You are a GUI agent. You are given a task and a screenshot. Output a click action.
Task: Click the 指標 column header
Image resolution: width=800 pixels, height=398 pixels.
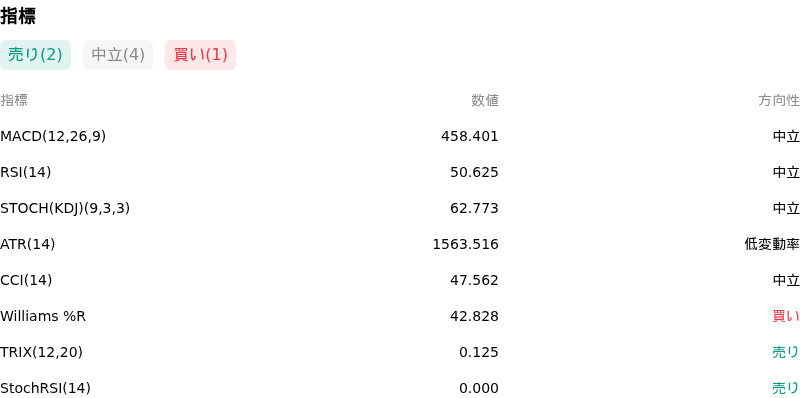(x=14, y=101)
